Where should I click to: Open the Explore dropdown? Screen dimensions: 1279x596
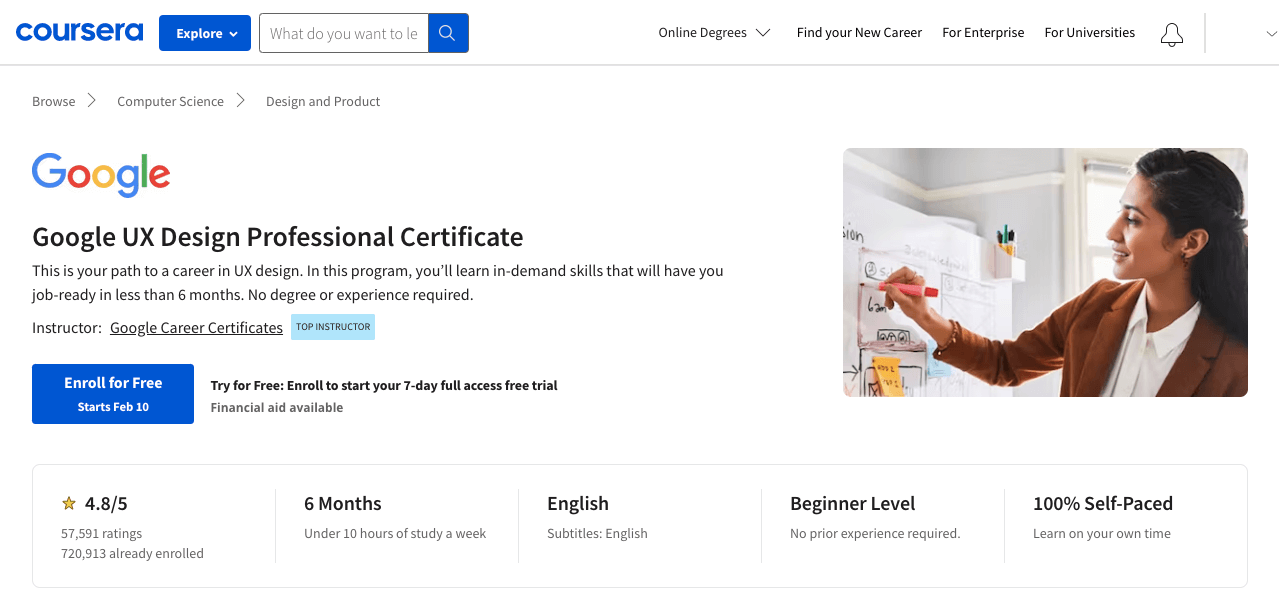pyautogui.click(x=206, y=33)
